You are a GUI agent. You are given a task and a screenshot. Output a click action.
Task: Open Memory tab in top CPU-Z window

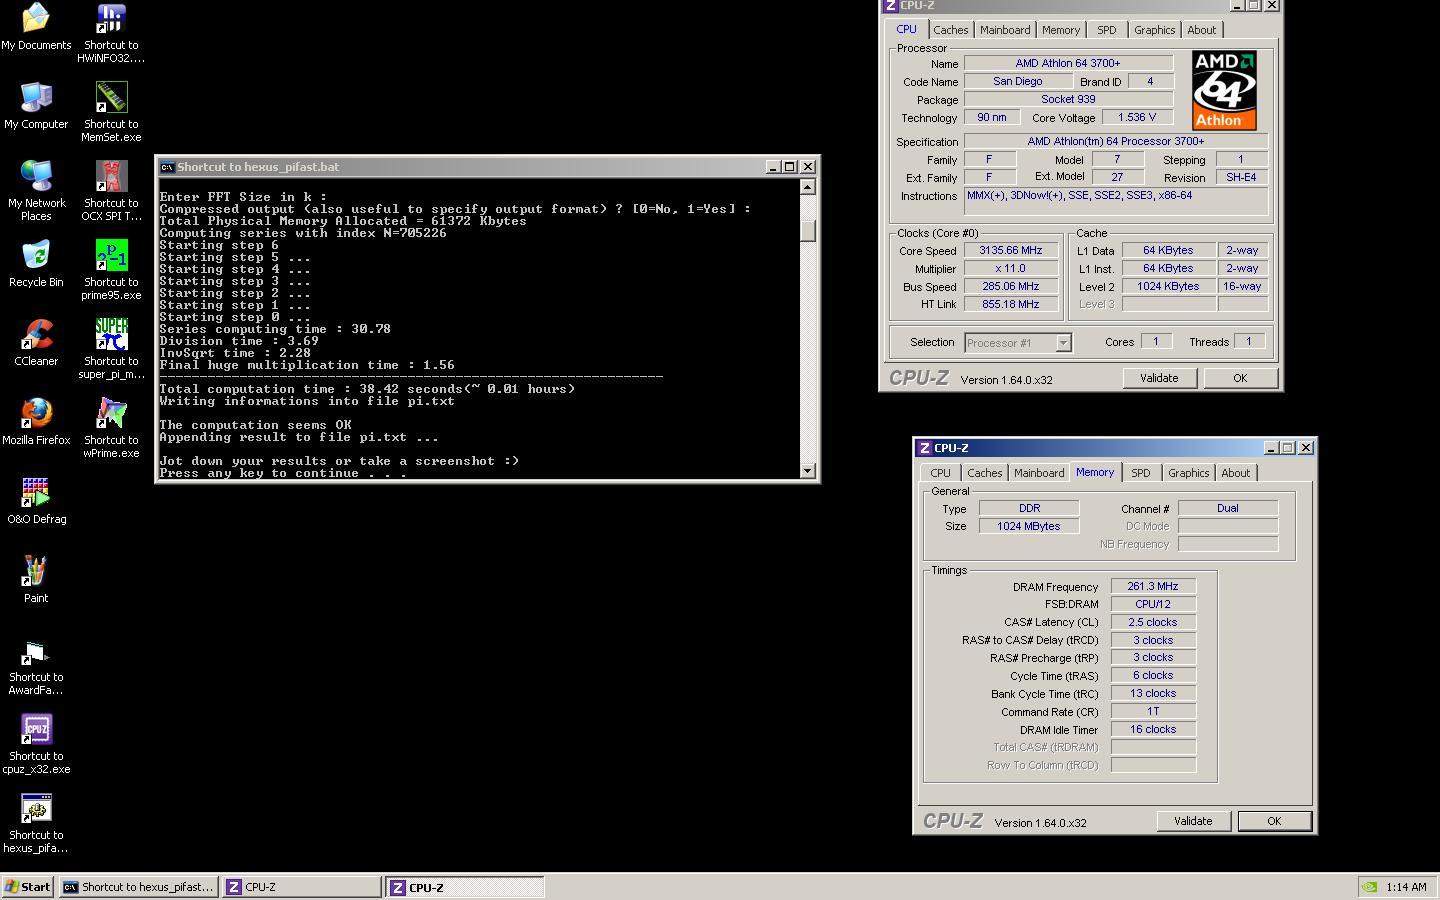click(1061, 30)
